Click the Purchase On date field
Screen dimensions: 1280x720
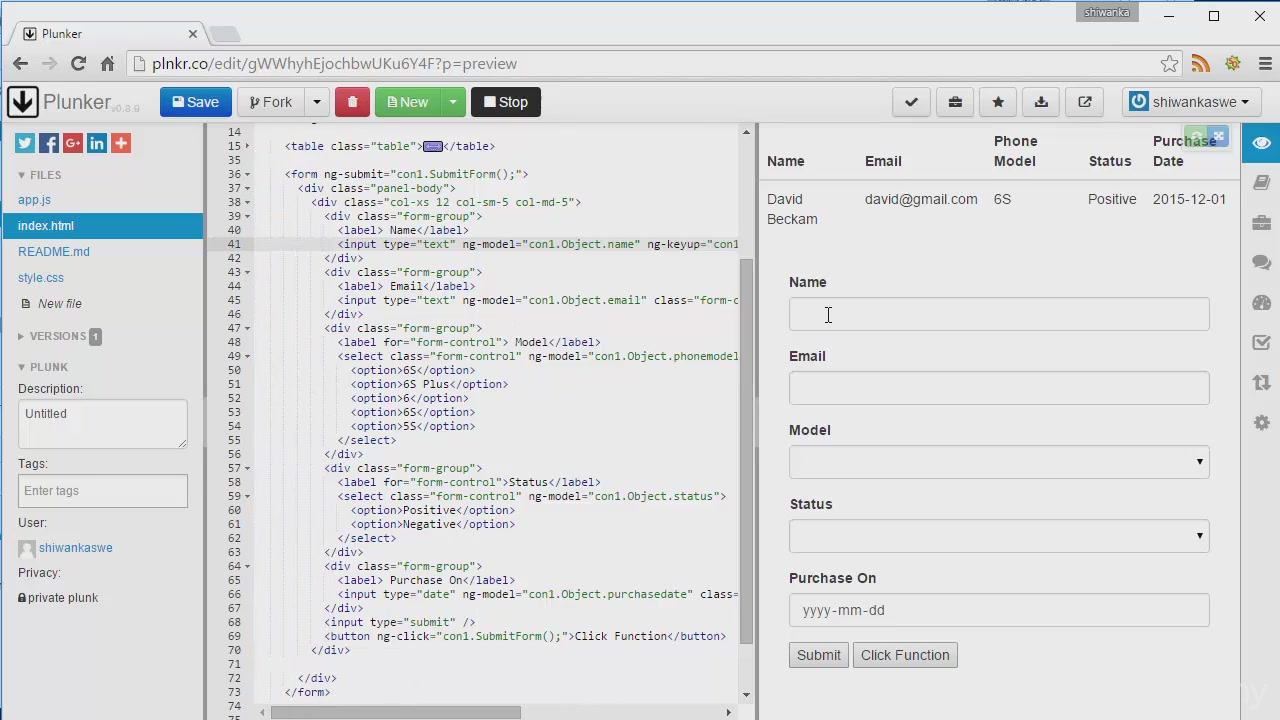tap(999, 610)
